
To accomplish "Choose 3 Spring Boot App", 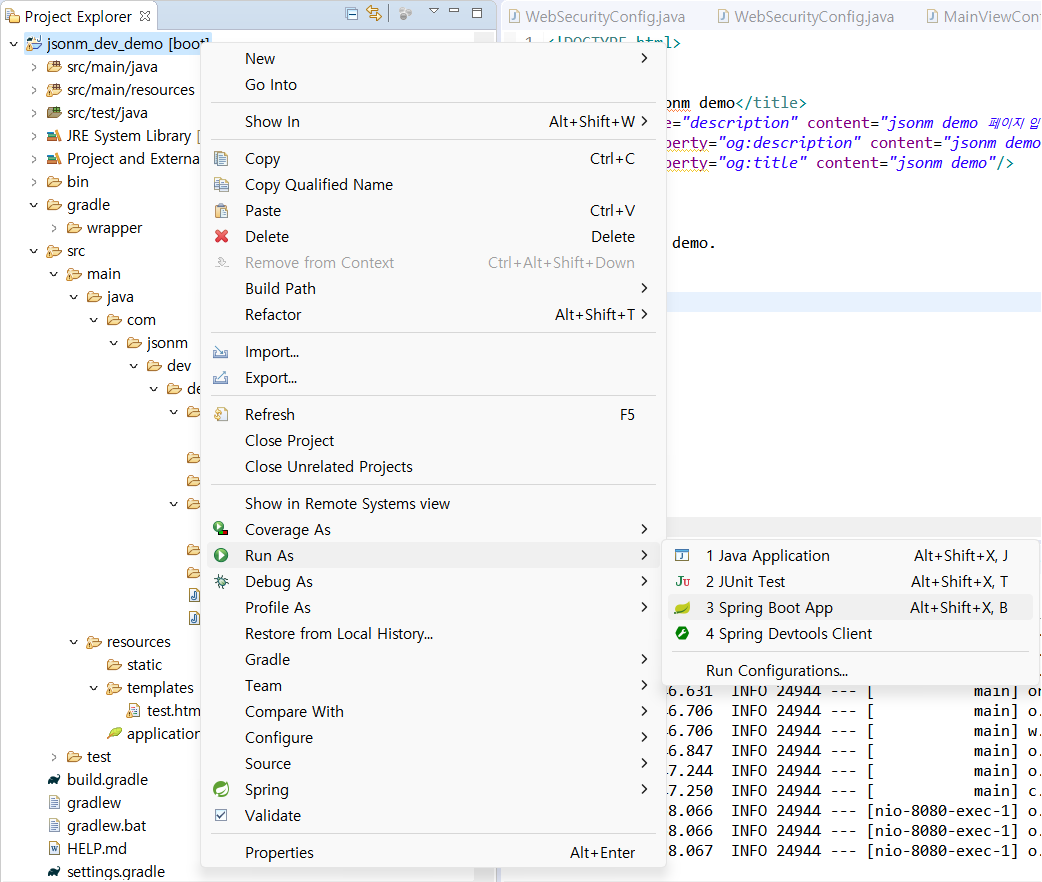I will point(850,607).
